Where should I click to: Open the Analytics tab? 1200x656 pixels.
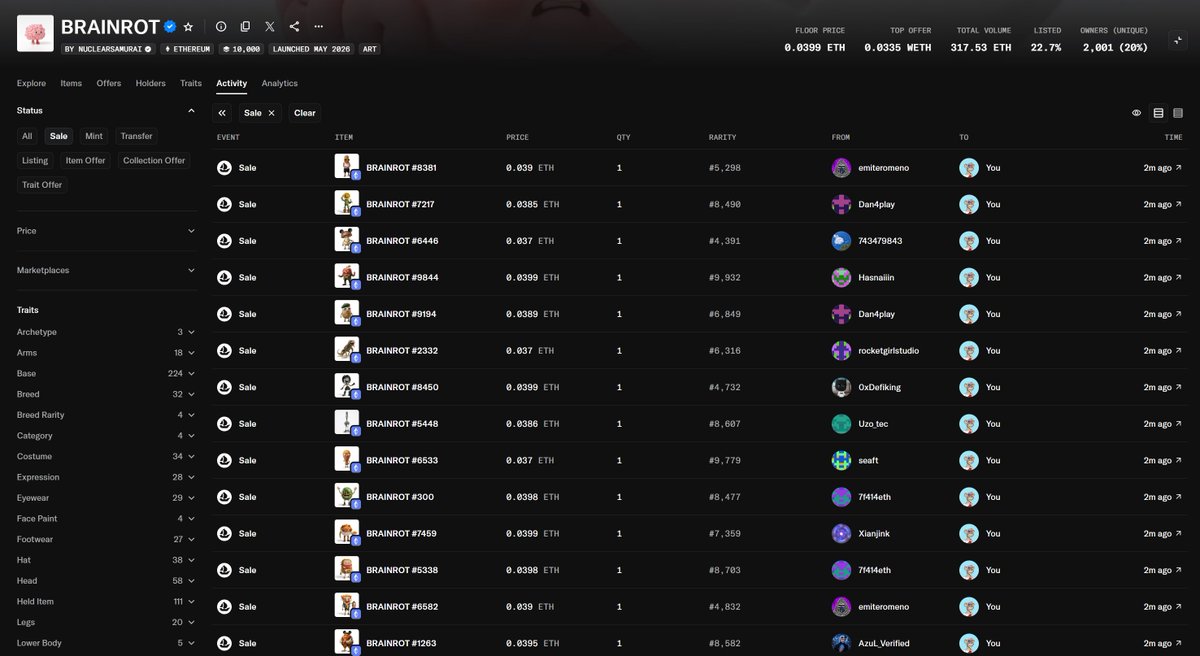[x=280, y=83]
